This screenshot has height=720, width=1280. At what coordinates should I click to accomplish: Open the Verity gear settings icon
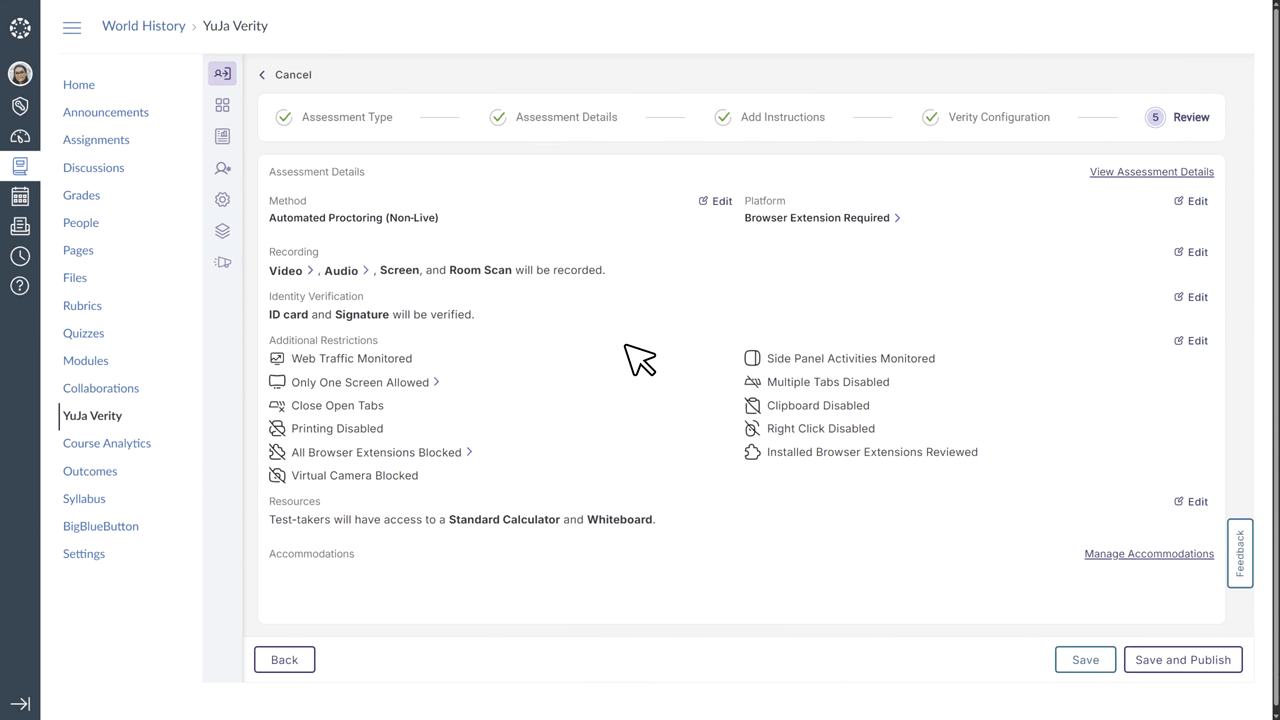(222, 200)
